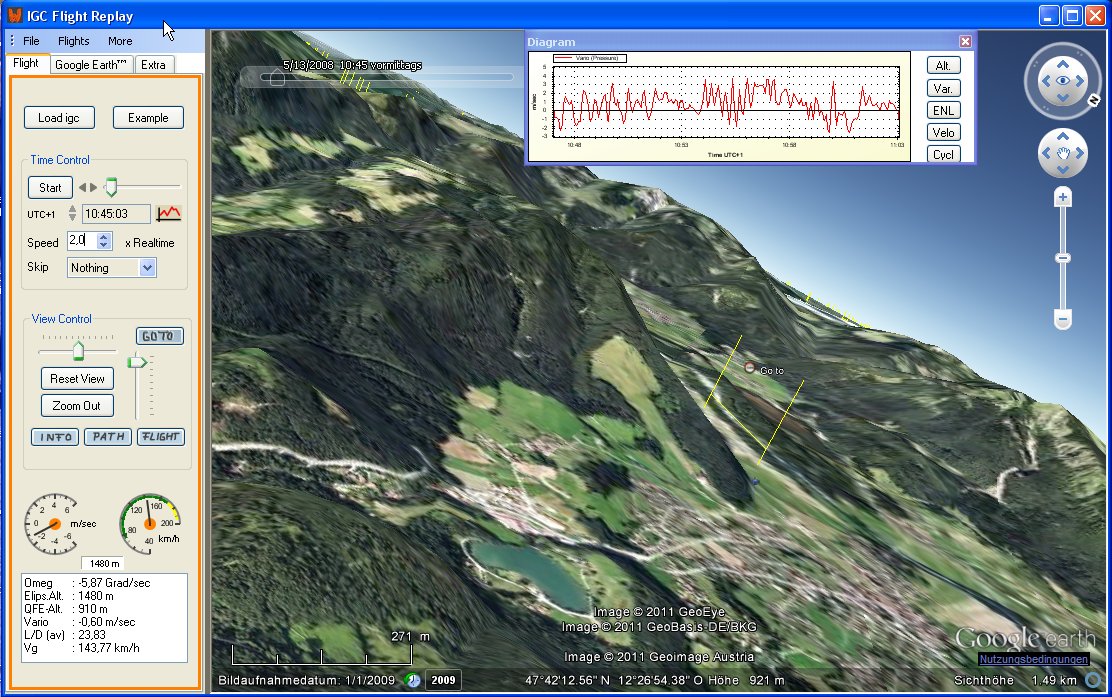Select ENL in the Diagram window
The image size is (1112, 697).
(x=942, y=110)
